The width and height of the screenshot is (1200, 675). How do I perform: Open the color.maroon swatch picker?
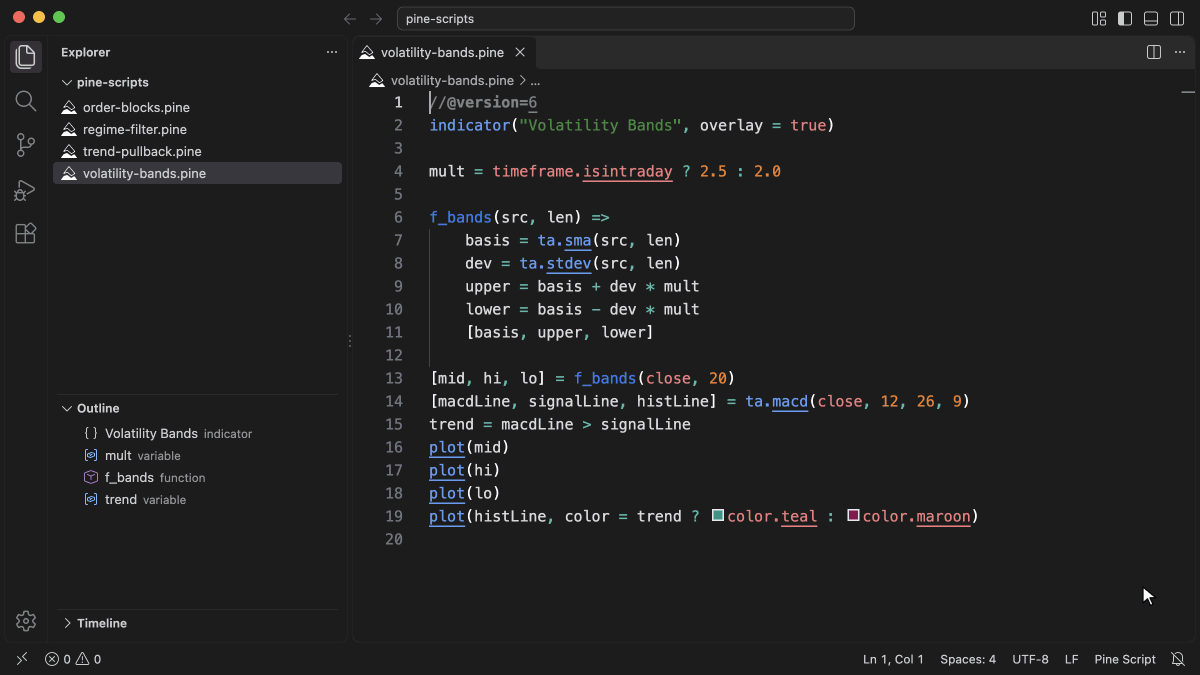pyautogui.click(x=853, y=516)
